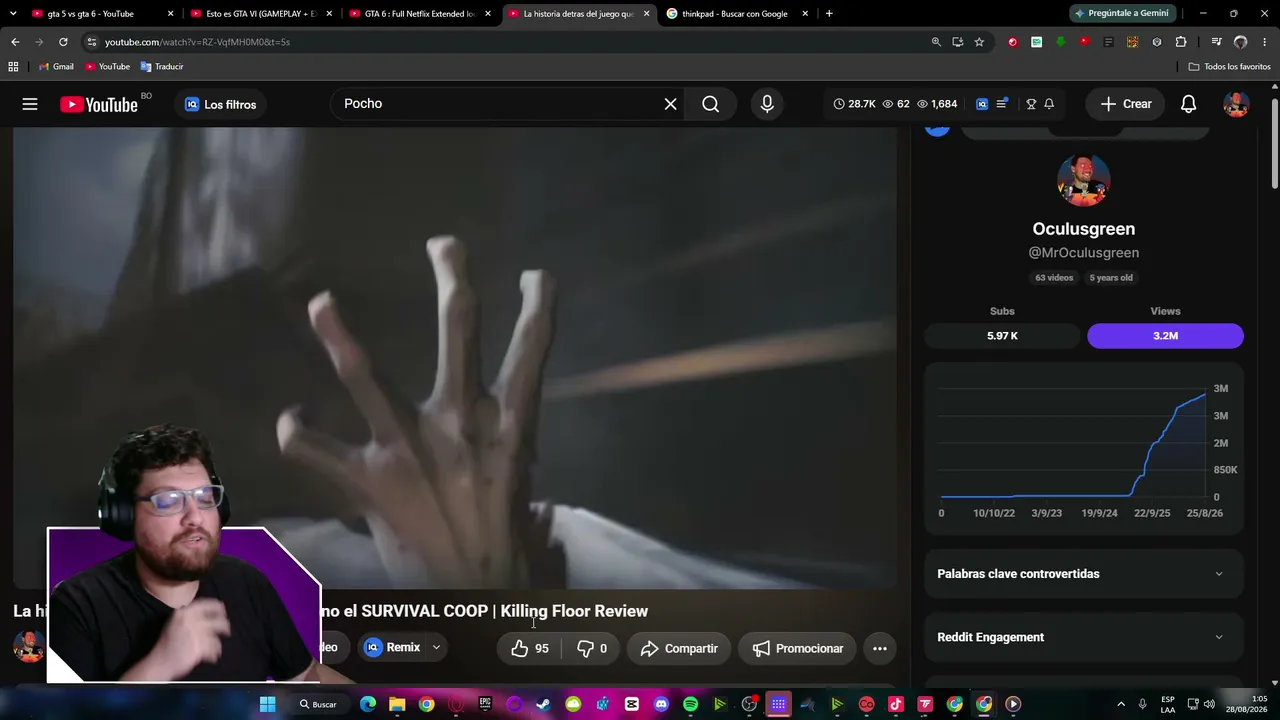This screenshot has height=720, width=1280.
Task: Click the vidIQ logo in the top stats bar
Action: click(x=982, y=104)
